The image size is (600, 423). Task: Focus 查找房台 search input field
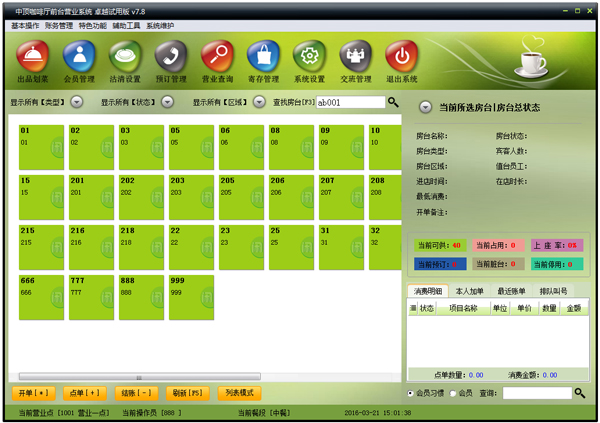[351, 102]
